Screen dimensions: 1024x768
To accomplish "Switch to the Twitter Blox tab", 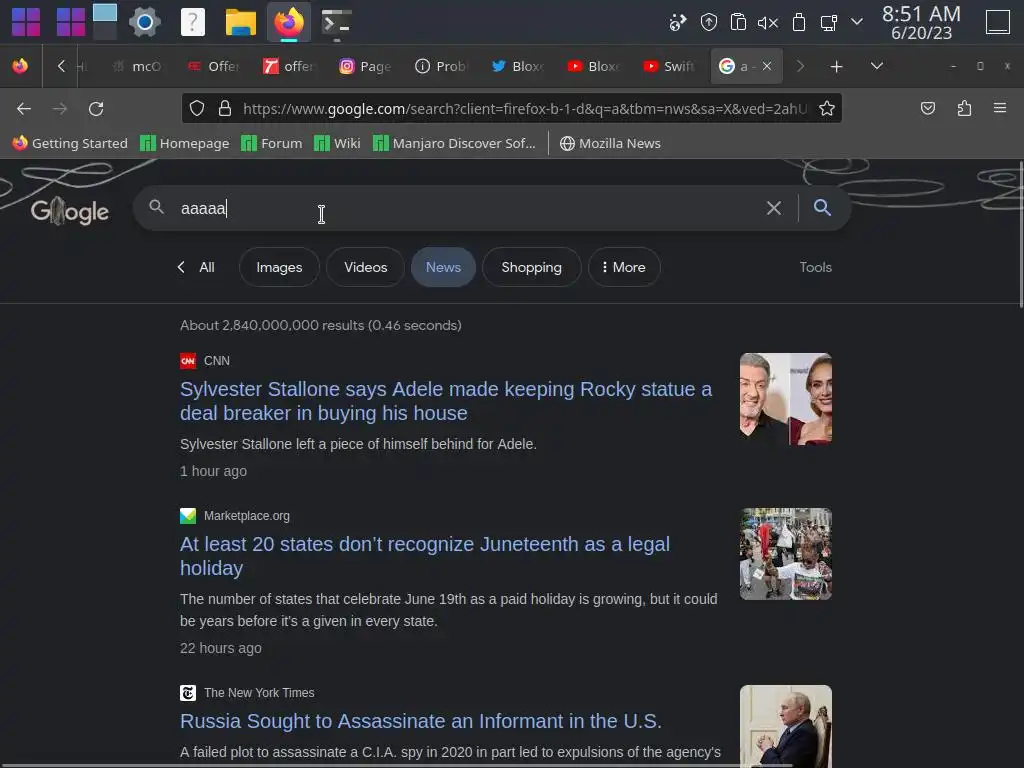I will [x=517, y=66].
